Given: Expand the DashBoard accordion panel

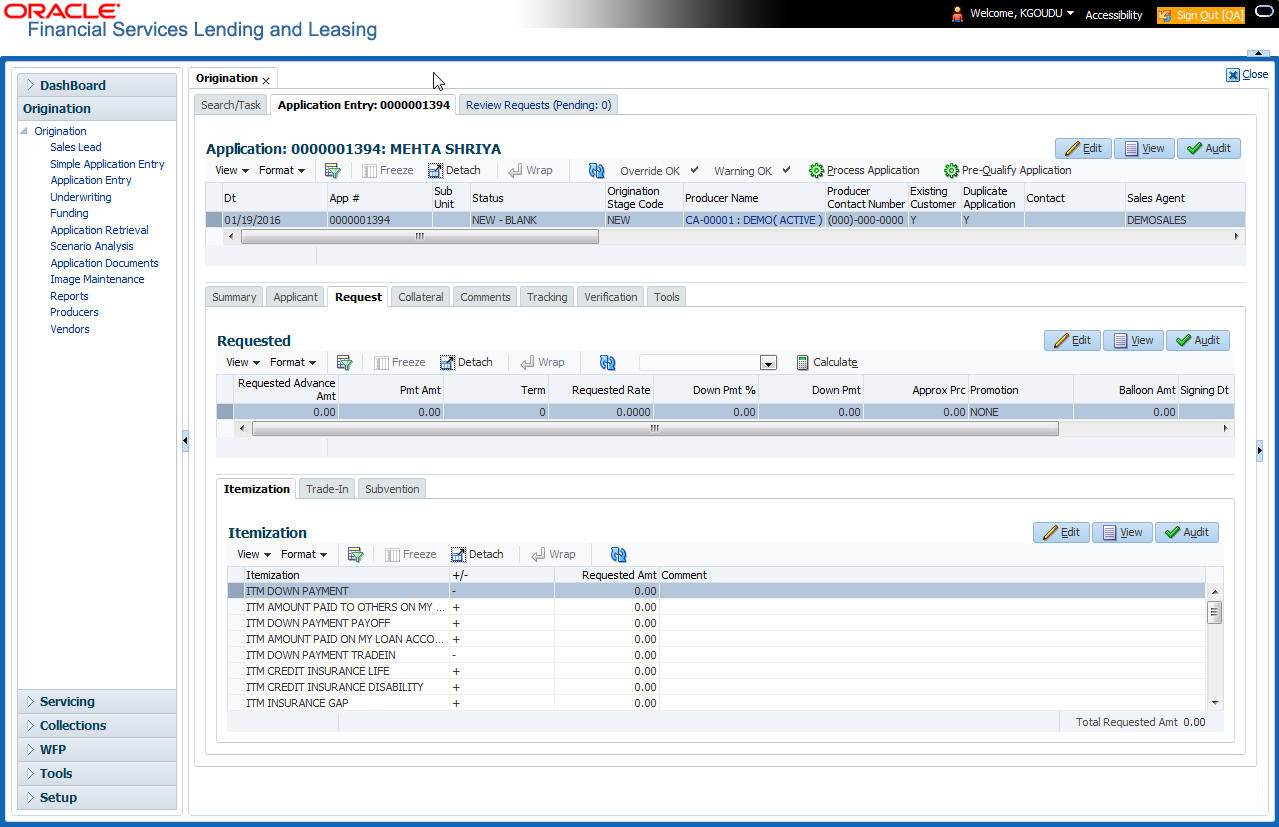Looking at the screenshot, I should click(97, 85).
